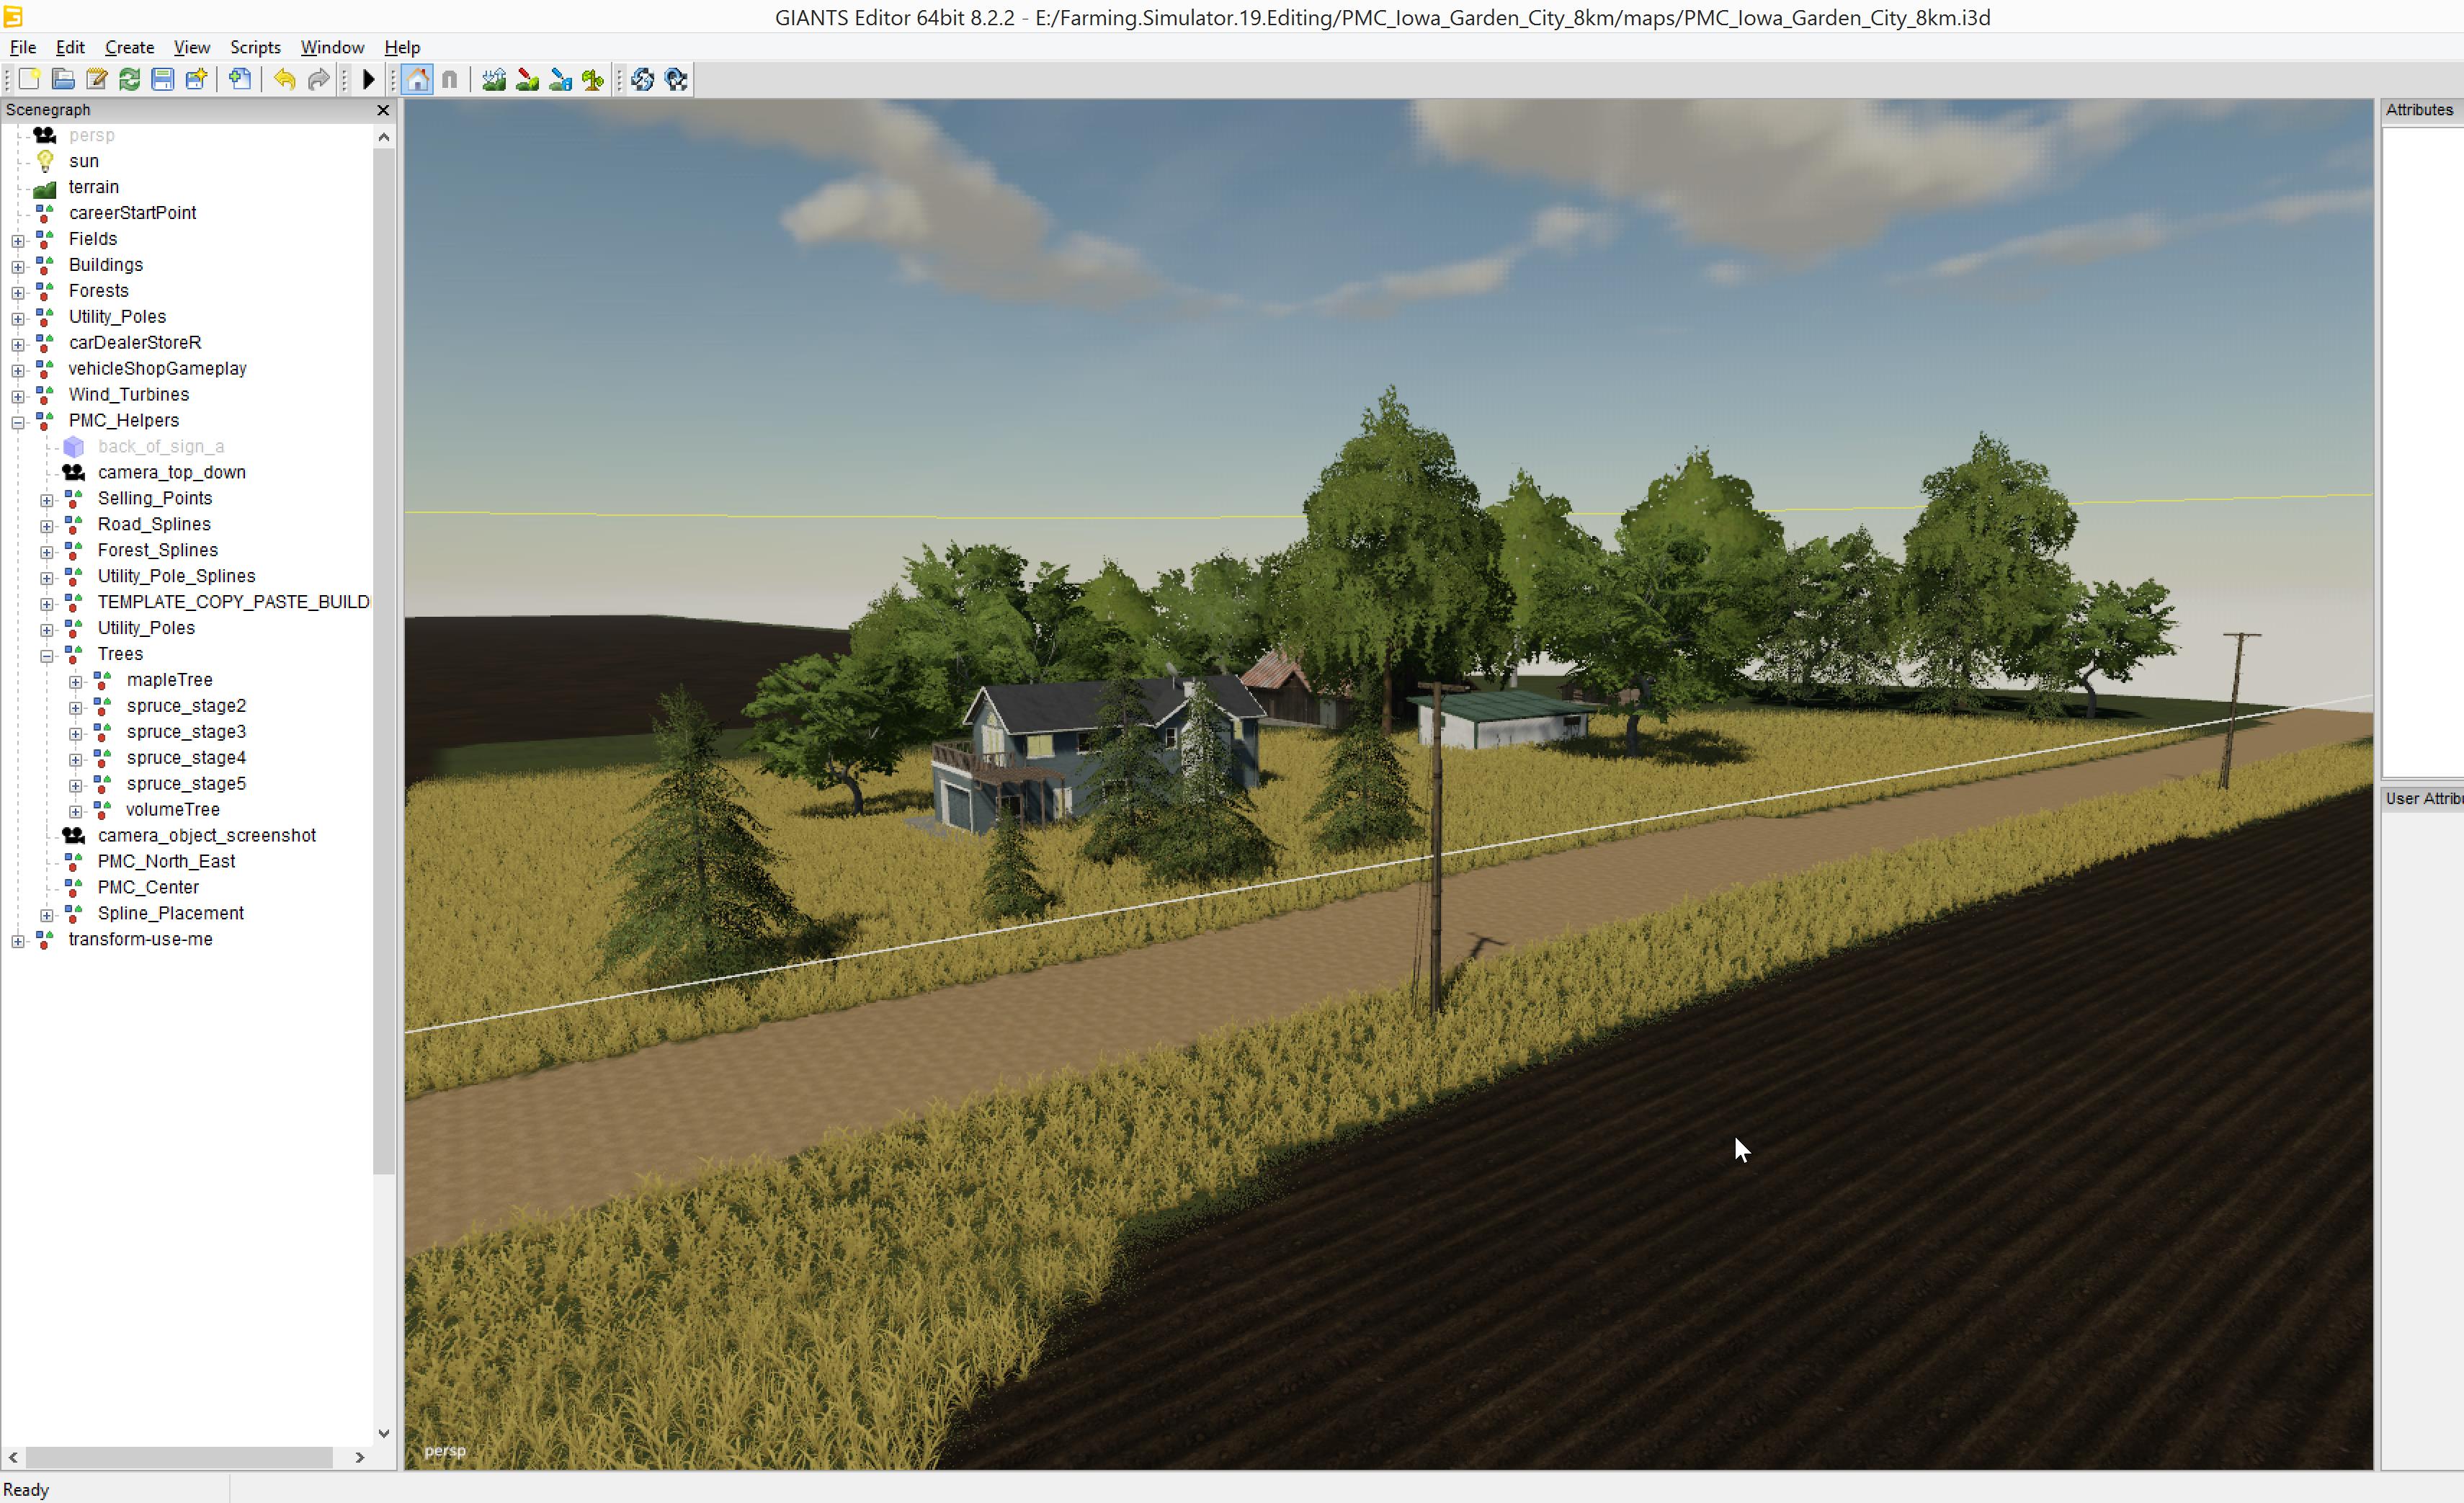Toggle the home navigation mode icon
This screenshot has width=2464, height=1503.
coord(417,79)
